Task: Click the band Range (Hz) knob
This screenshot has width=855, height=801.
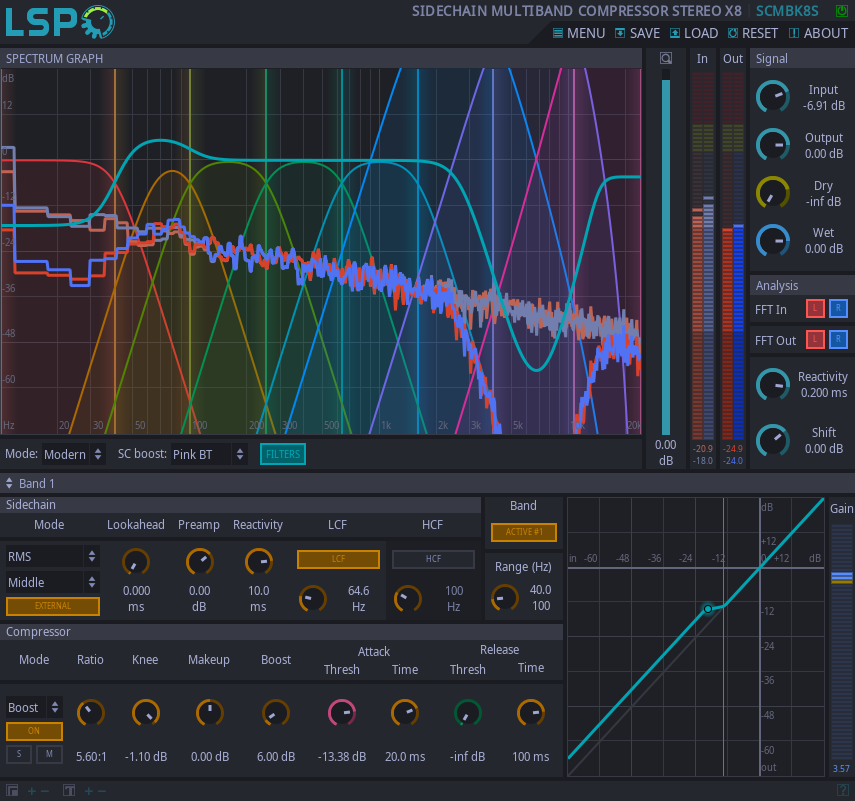Action: coord(505,598)
